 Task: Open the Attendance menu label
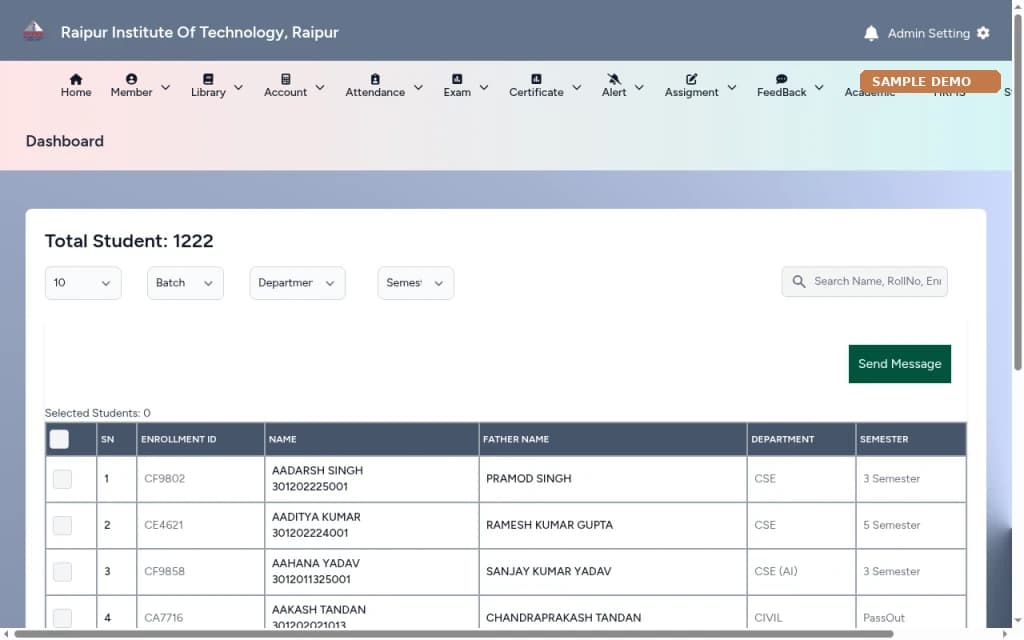pos(375,93)
